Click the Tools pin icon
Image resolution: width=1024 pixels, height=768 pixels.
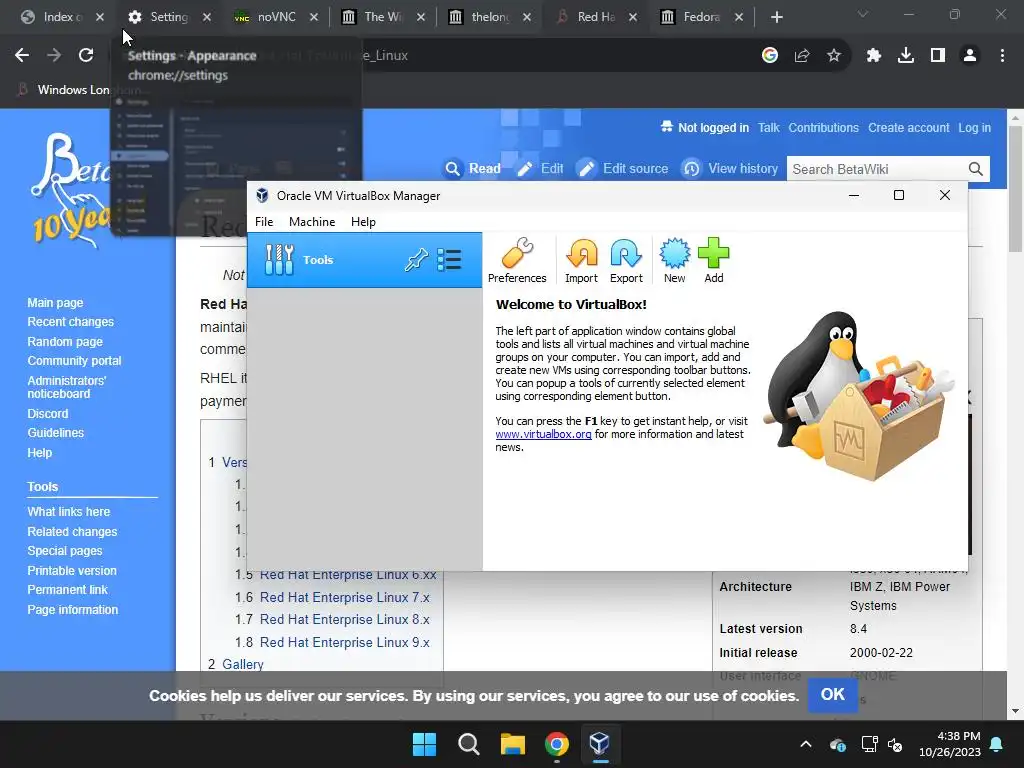click(x=417, y=260)
